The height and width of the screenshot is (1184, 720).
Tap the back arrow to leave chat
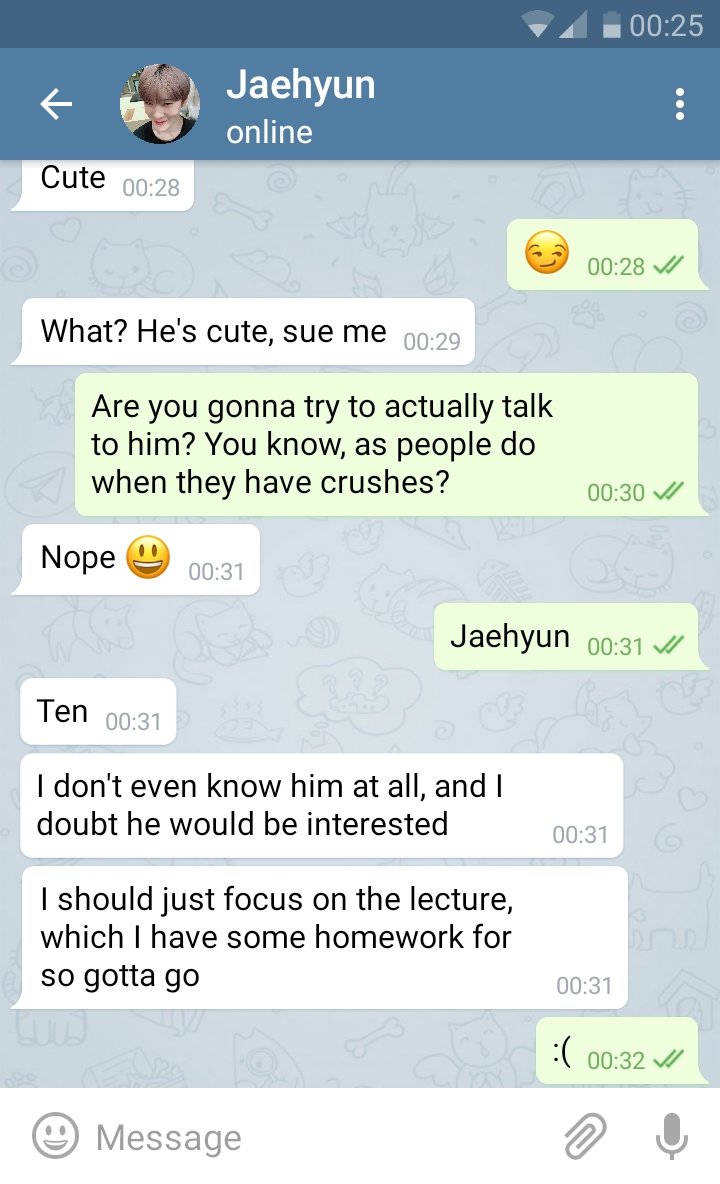[x=56, y=103]
